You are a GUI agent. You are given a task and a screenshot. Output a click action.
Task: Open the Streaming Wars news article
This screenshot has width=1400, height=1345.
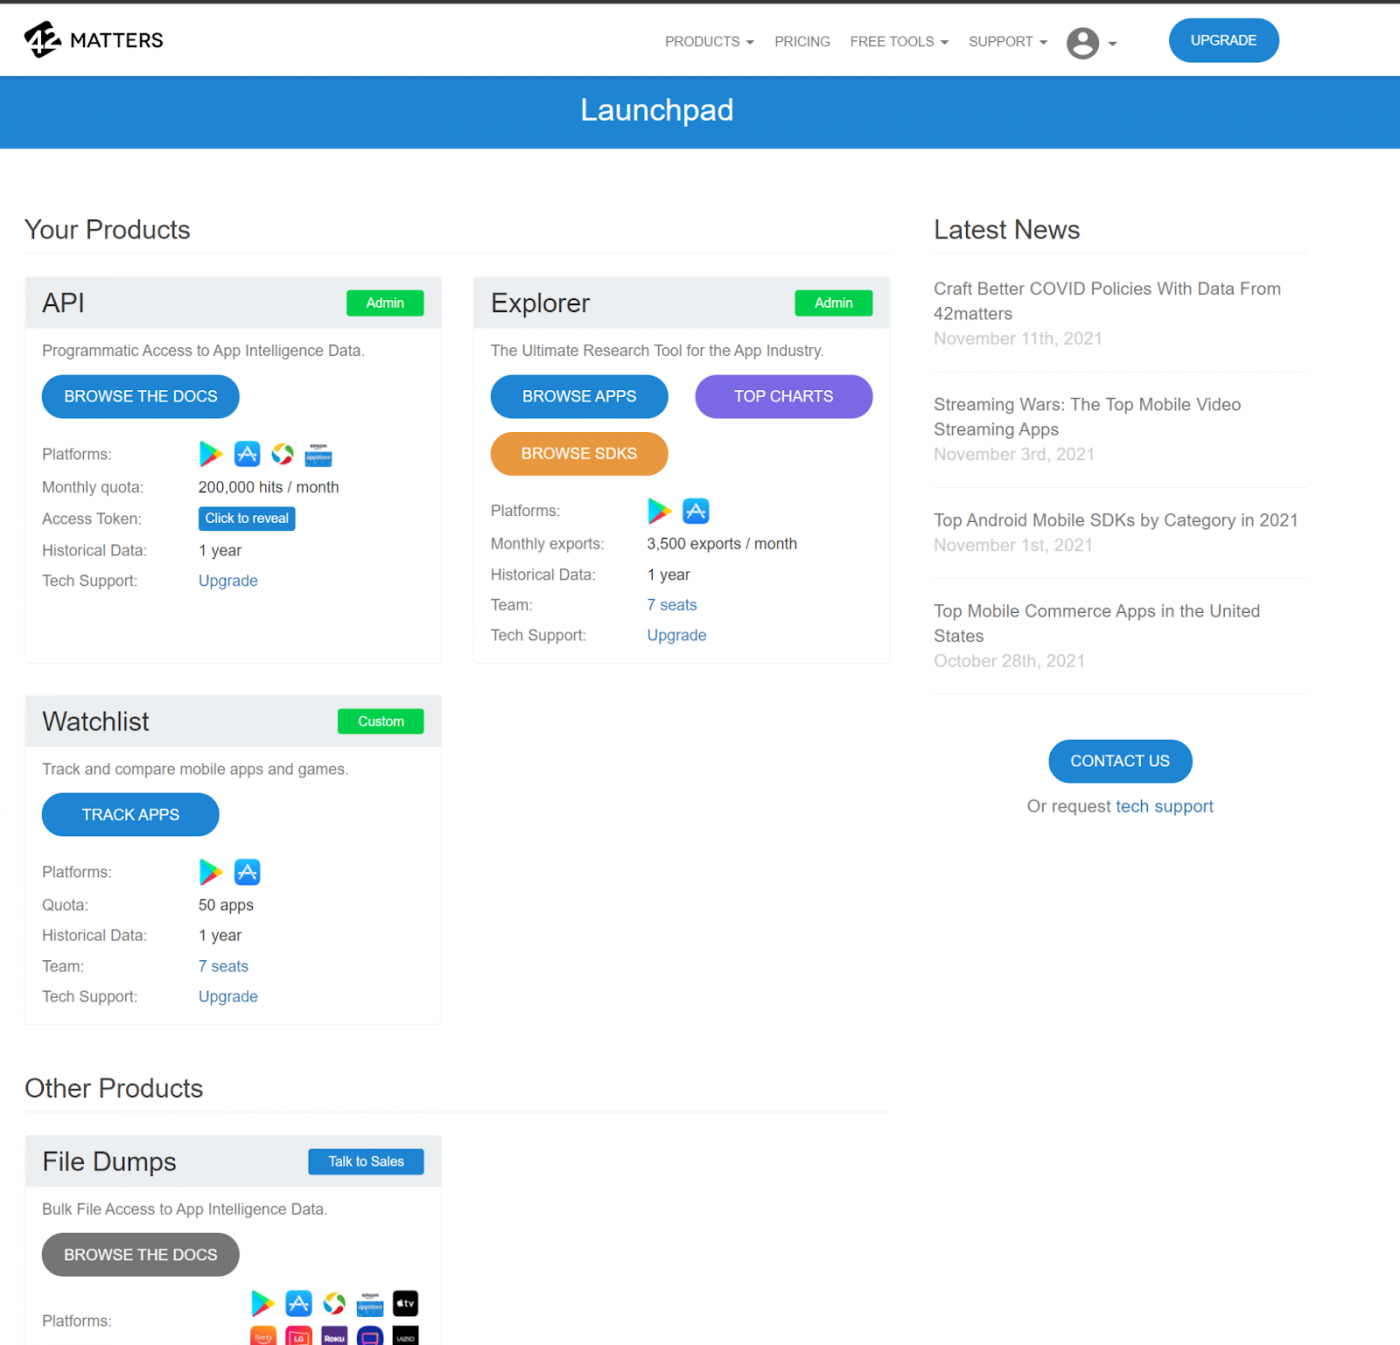(x=1087, y=417)
